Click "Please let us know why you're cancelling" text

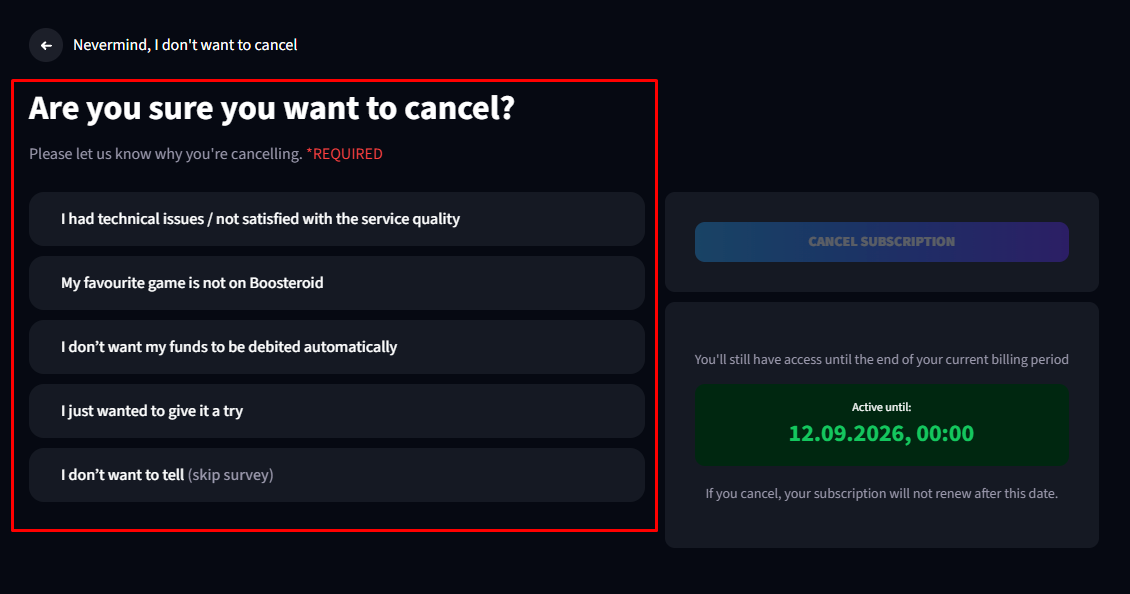(166, 154)
